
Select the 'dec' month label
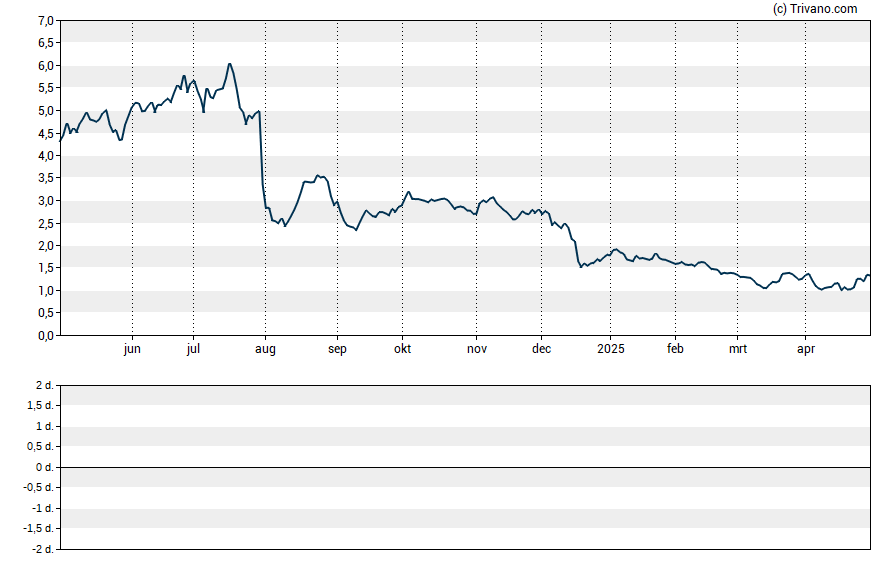click(541, 349)
